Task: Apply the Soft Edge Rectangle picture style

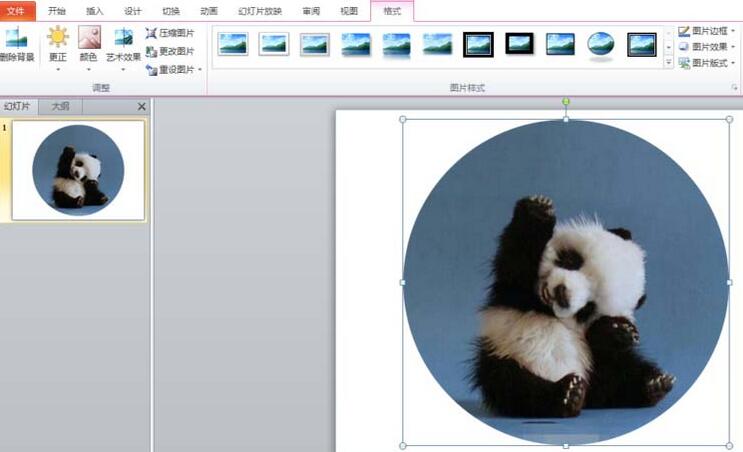Action: 437,45
